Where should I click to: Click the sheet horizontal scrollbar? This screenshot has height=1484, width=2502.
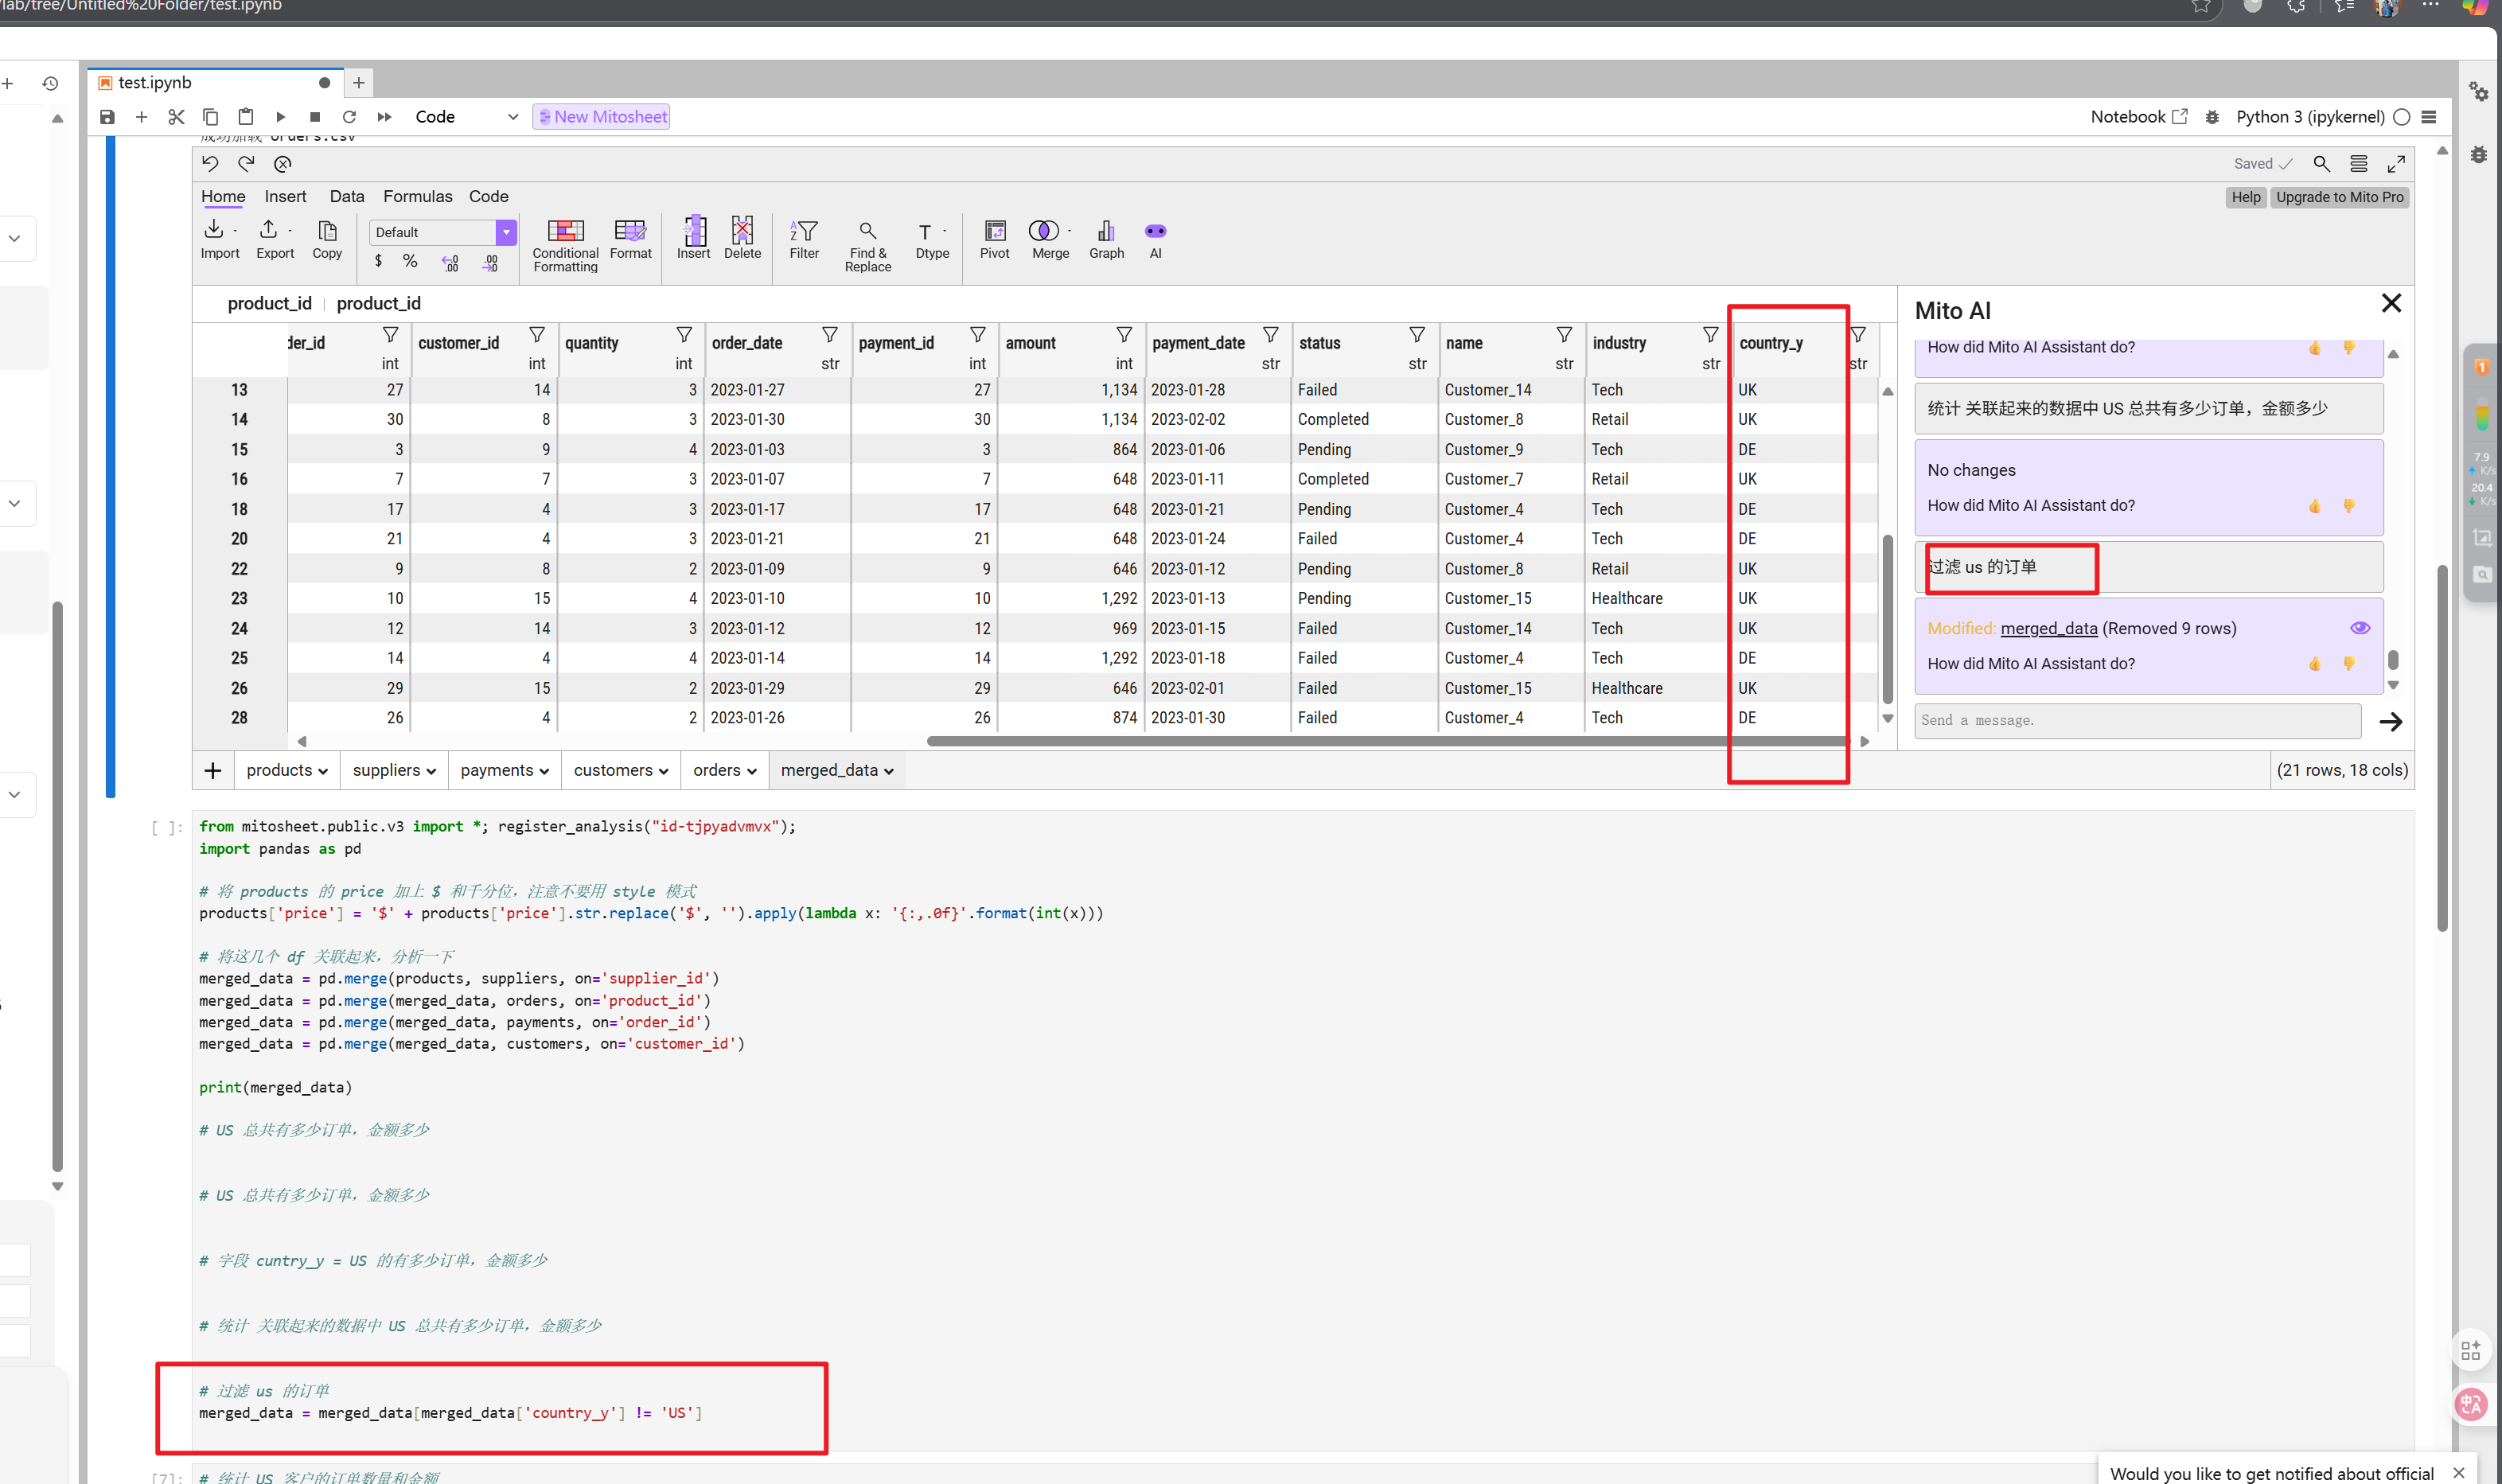[x=1388, y=741]
